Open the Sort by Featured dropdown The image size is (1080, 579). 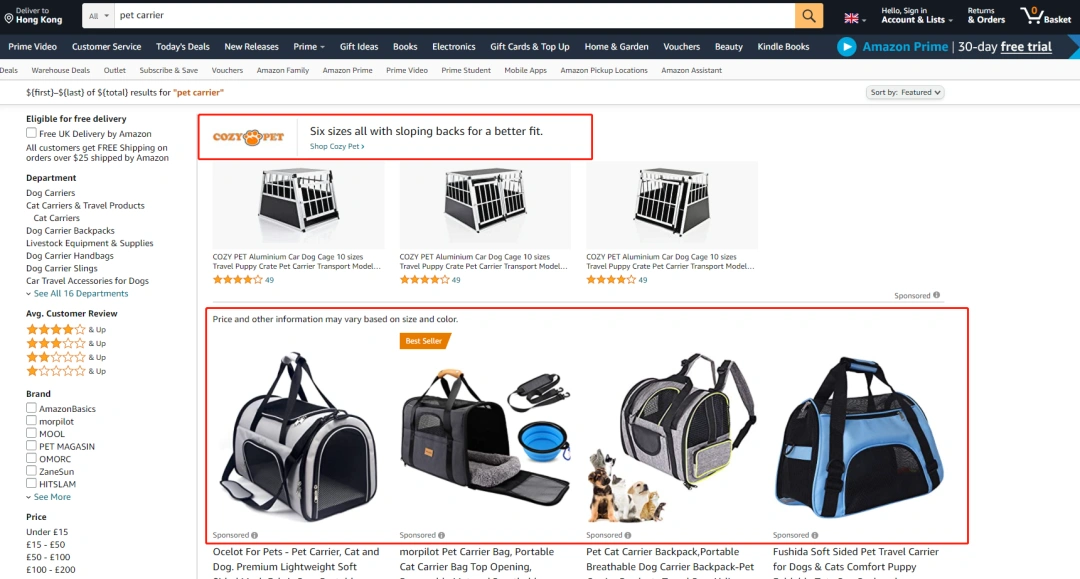point(904,92)
